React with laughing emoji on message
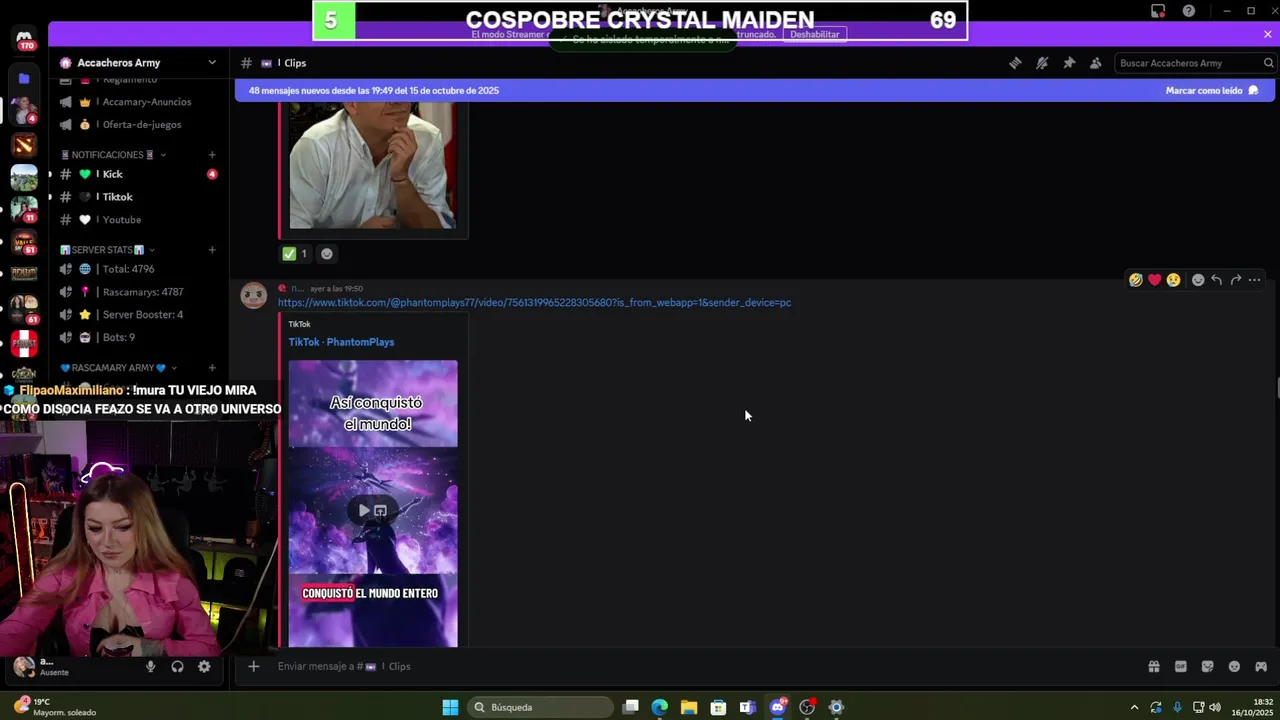This screenshot has height=720, width=1280. (x=1135, y=280)
